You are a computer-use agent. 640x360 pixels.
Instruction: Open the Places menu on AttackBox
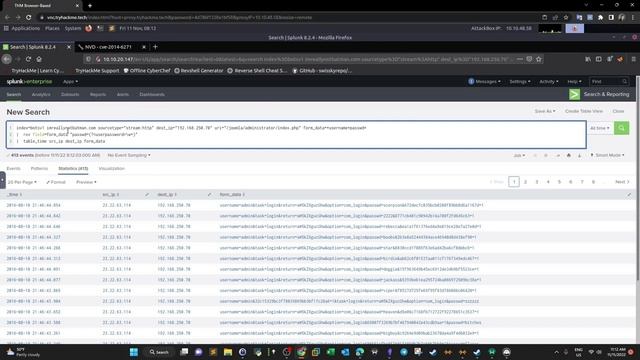click(52, 29)
